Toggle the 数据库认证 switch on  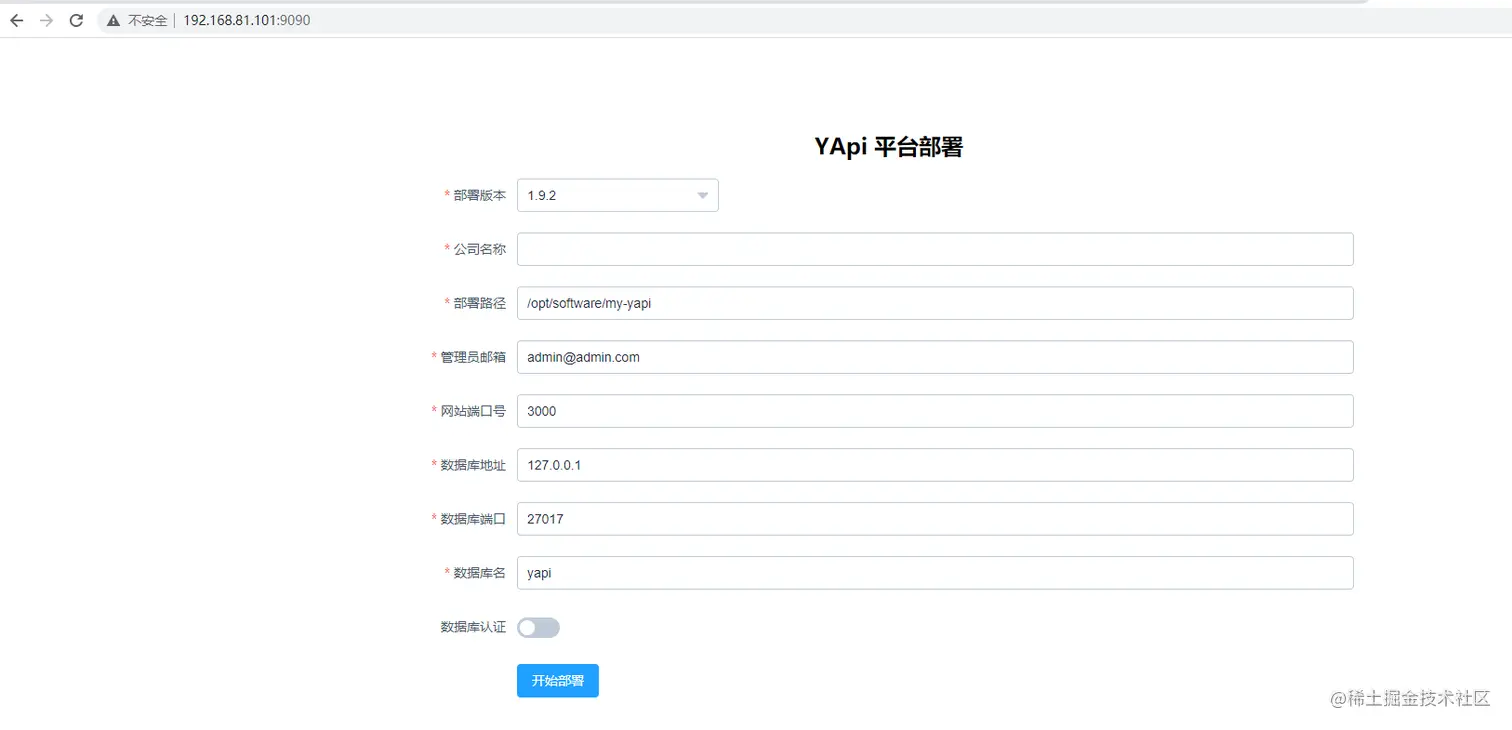click(x=538, y=627)
